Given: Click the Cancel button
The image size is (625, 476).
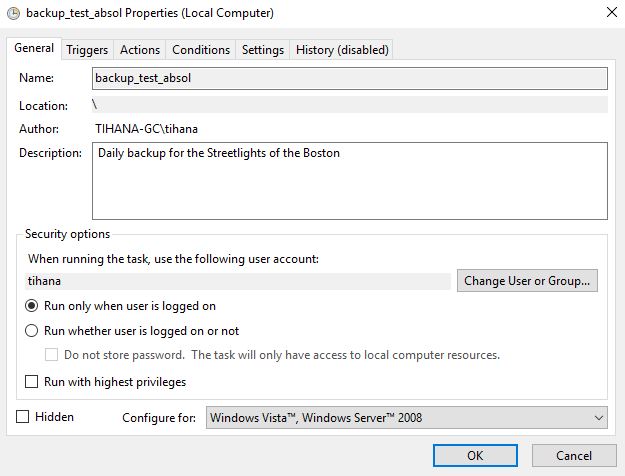Looking at the screenshot, I should pyautogui.click(x=574, y=455).
